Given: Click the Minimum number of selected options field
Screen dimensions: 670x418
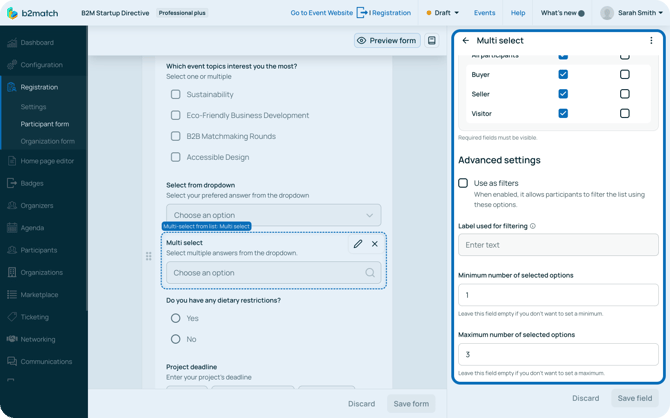Looking at the screenshot, I should click(558, 295).
